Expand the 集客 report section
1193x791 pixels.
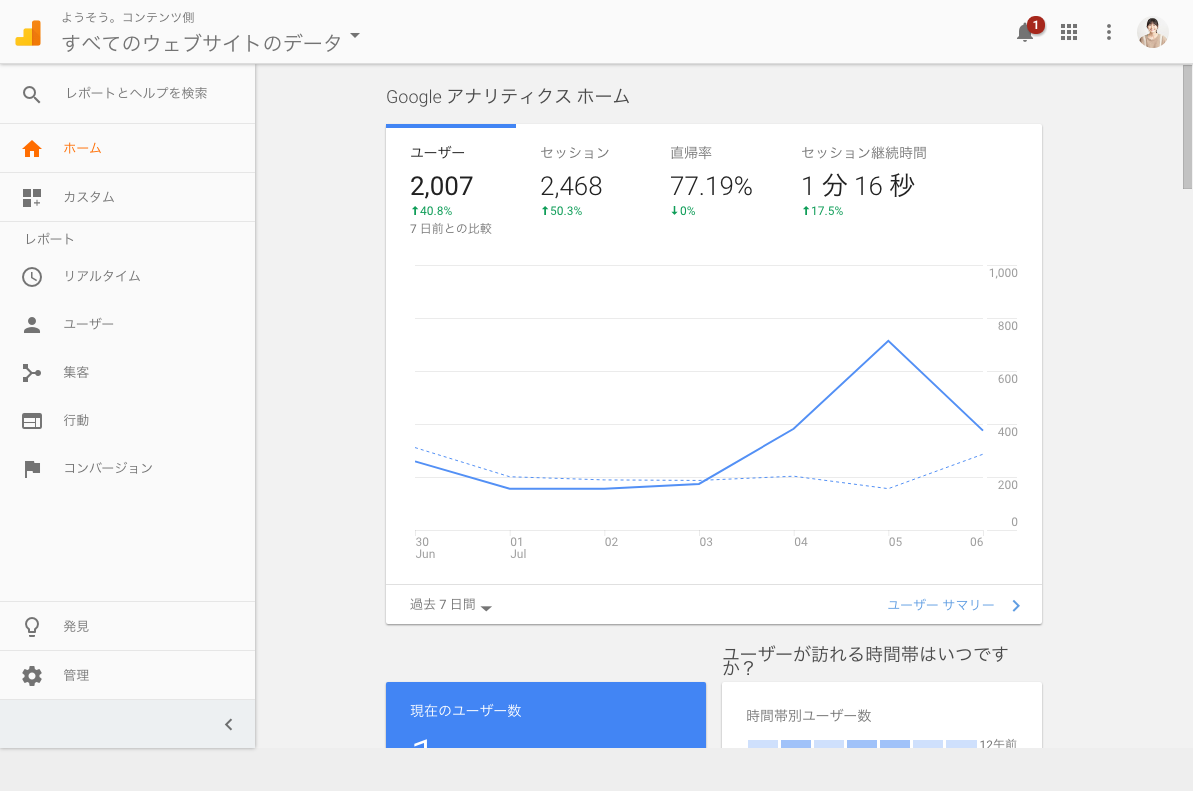click(x=128, y=372)
